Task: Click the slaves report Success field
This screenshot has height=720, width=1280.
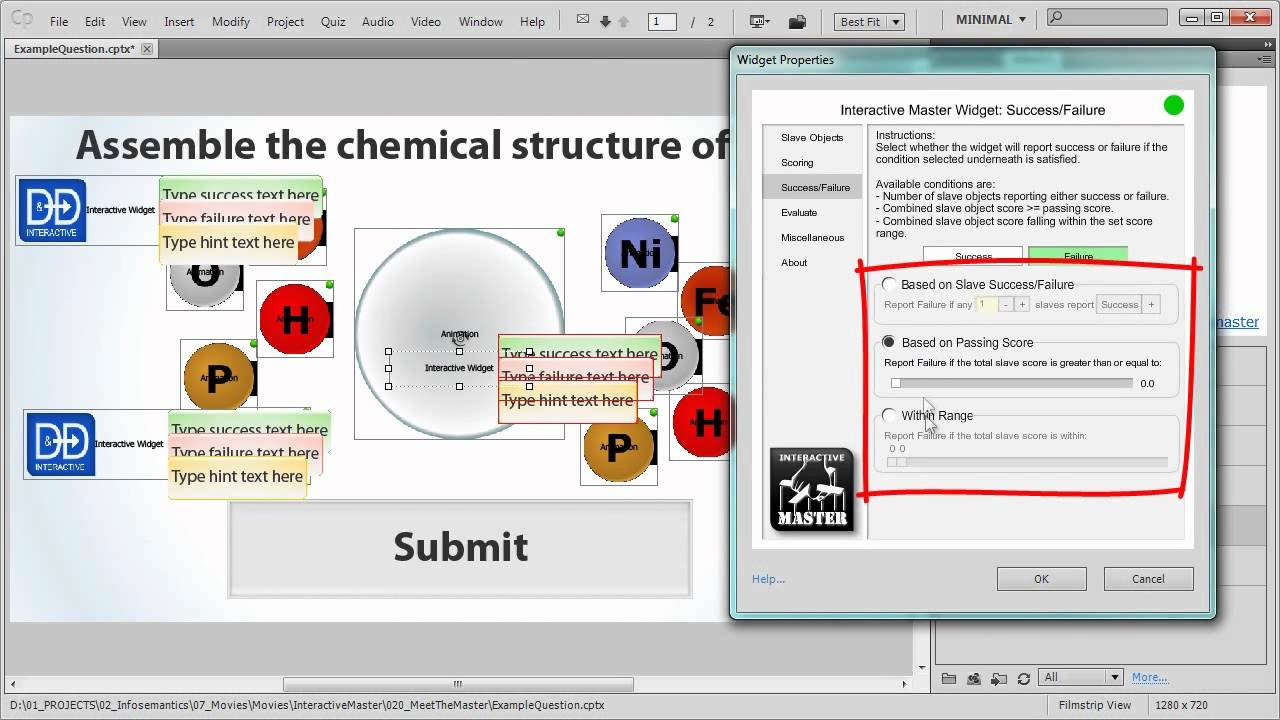Action: 1119,305
